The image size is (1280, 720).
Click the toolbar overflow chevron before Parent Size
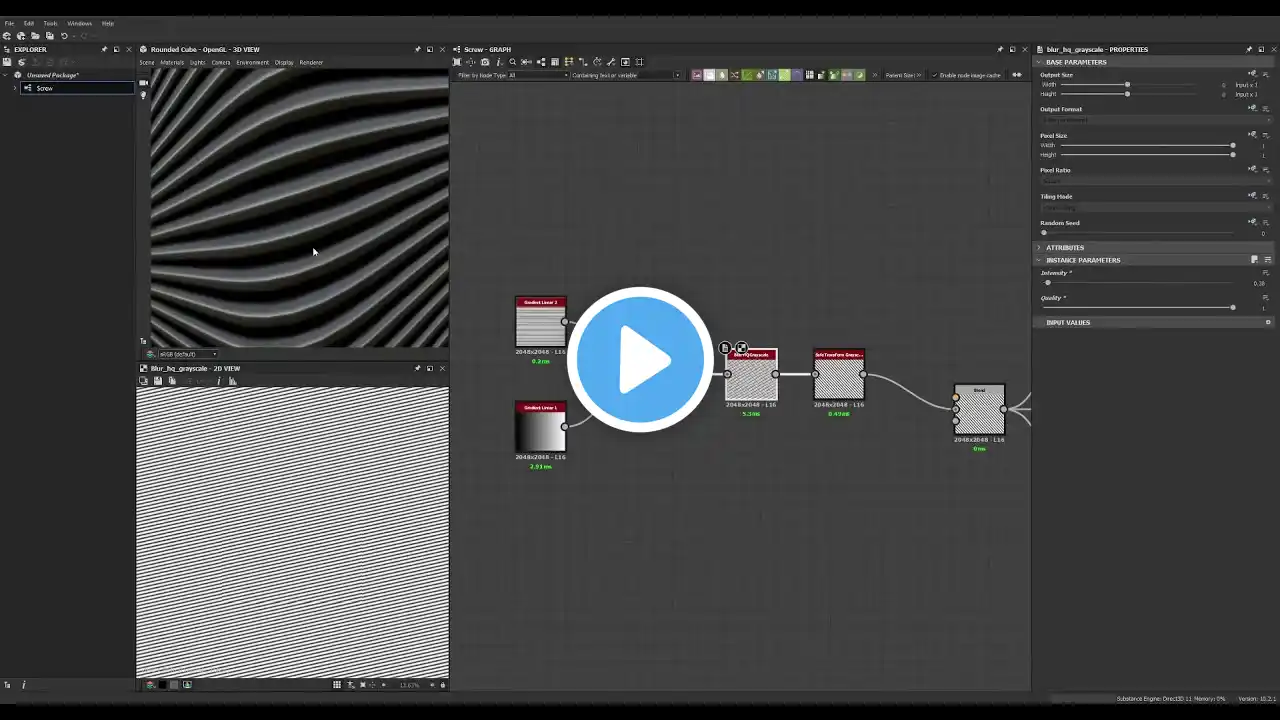(874, 75)
